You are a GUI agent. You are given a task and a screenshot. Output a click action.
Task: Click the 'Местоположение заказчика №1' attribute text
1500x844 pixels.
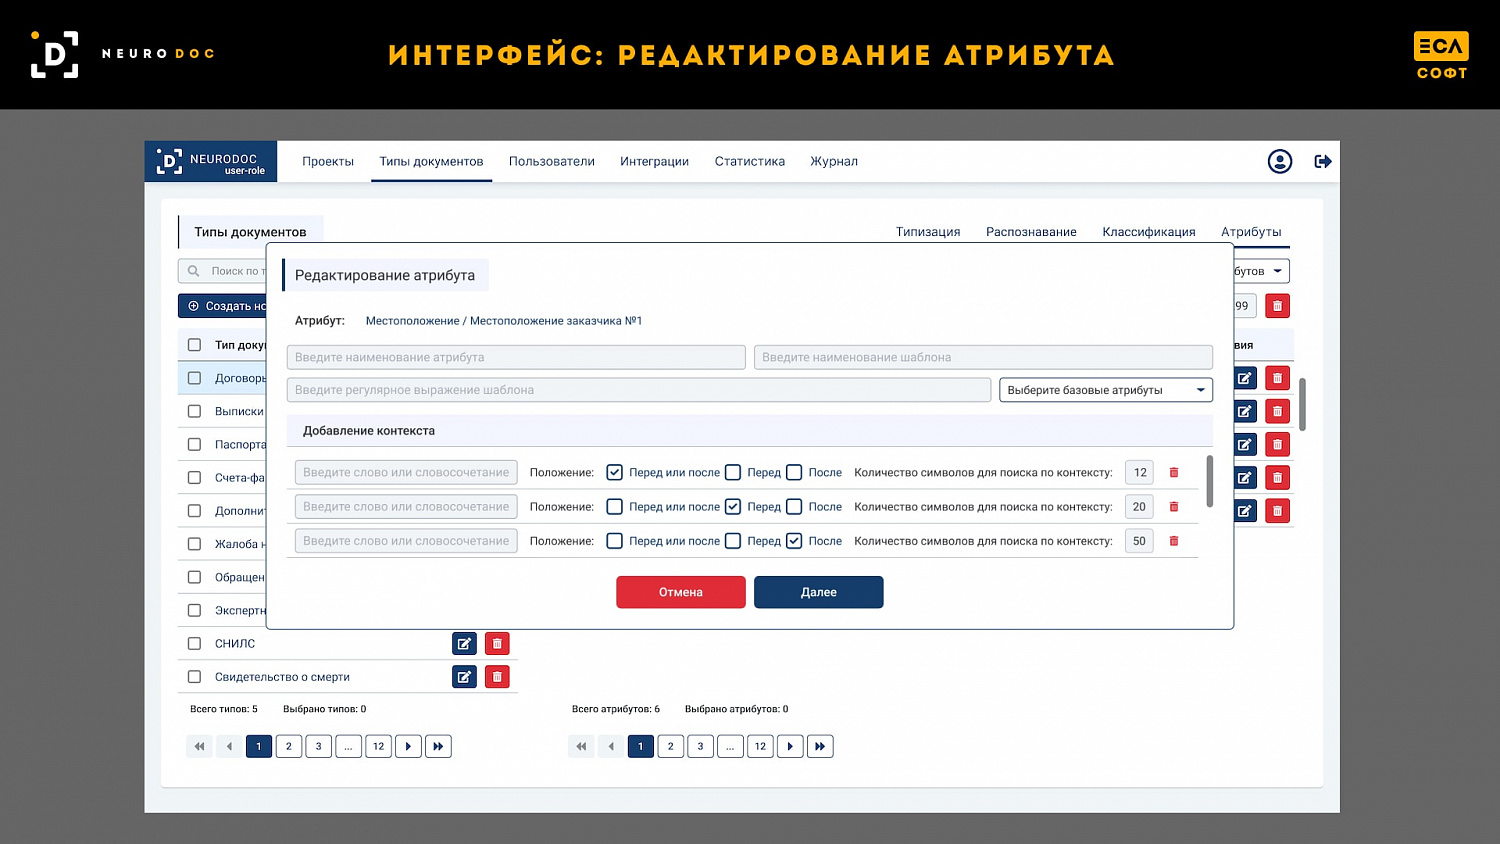556,321
